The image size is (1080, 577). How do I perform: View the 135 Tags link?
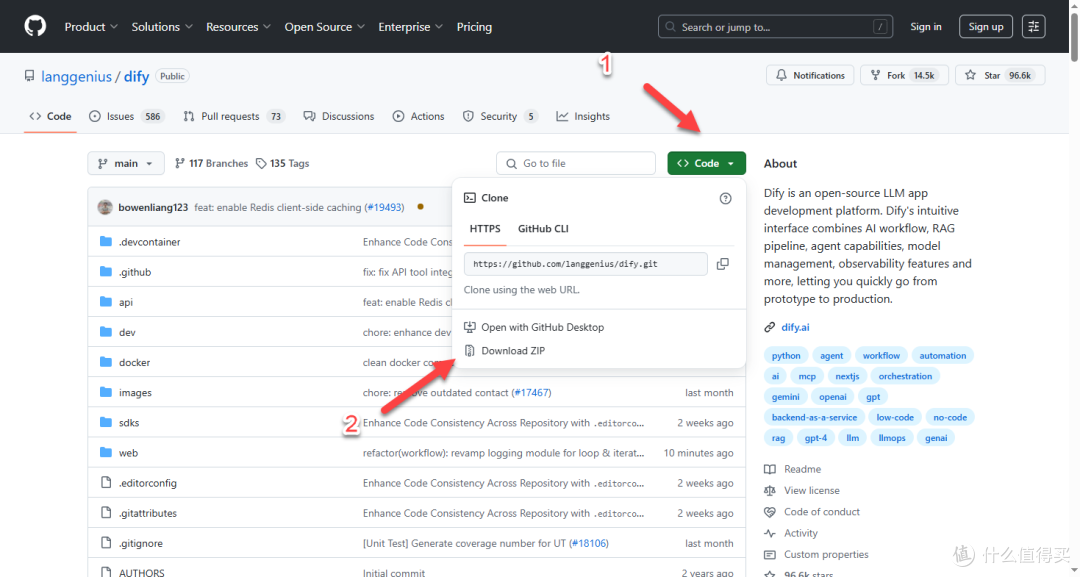tap(282, 163)
